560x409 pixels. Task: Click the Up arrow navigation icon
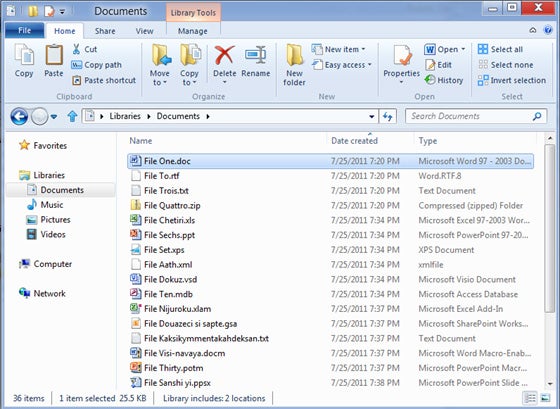(x=72, y=116)
